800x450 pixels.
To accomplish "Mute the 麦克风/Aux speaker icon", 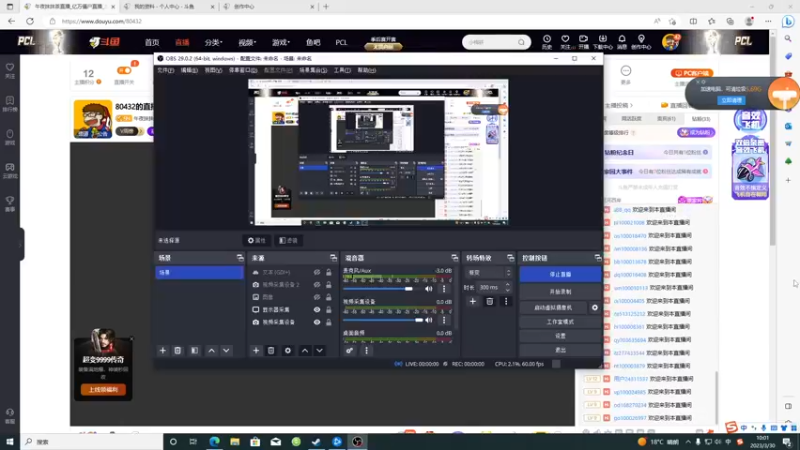I will 429,289.
